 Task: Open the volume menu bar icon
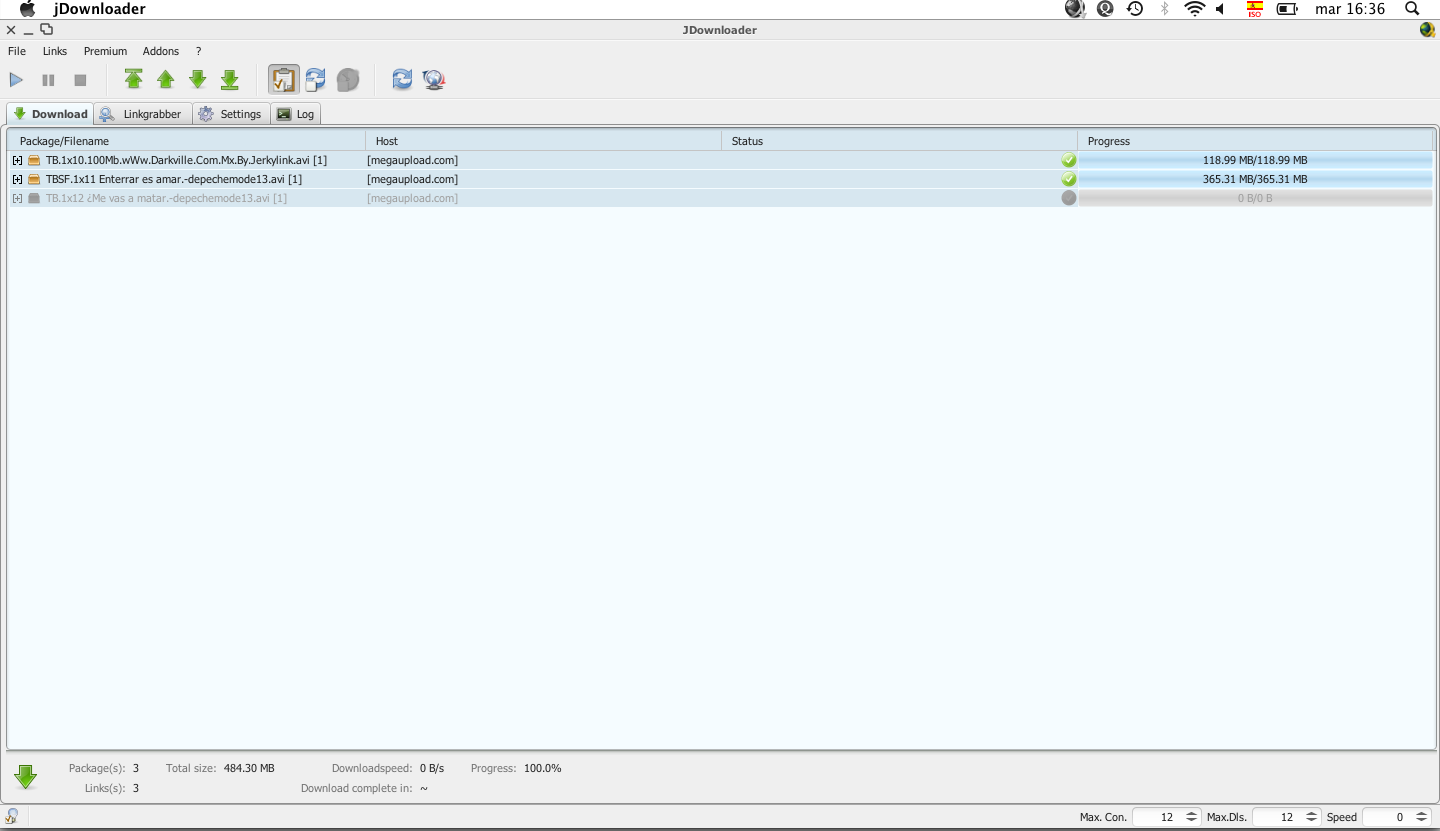point(1221,9)
